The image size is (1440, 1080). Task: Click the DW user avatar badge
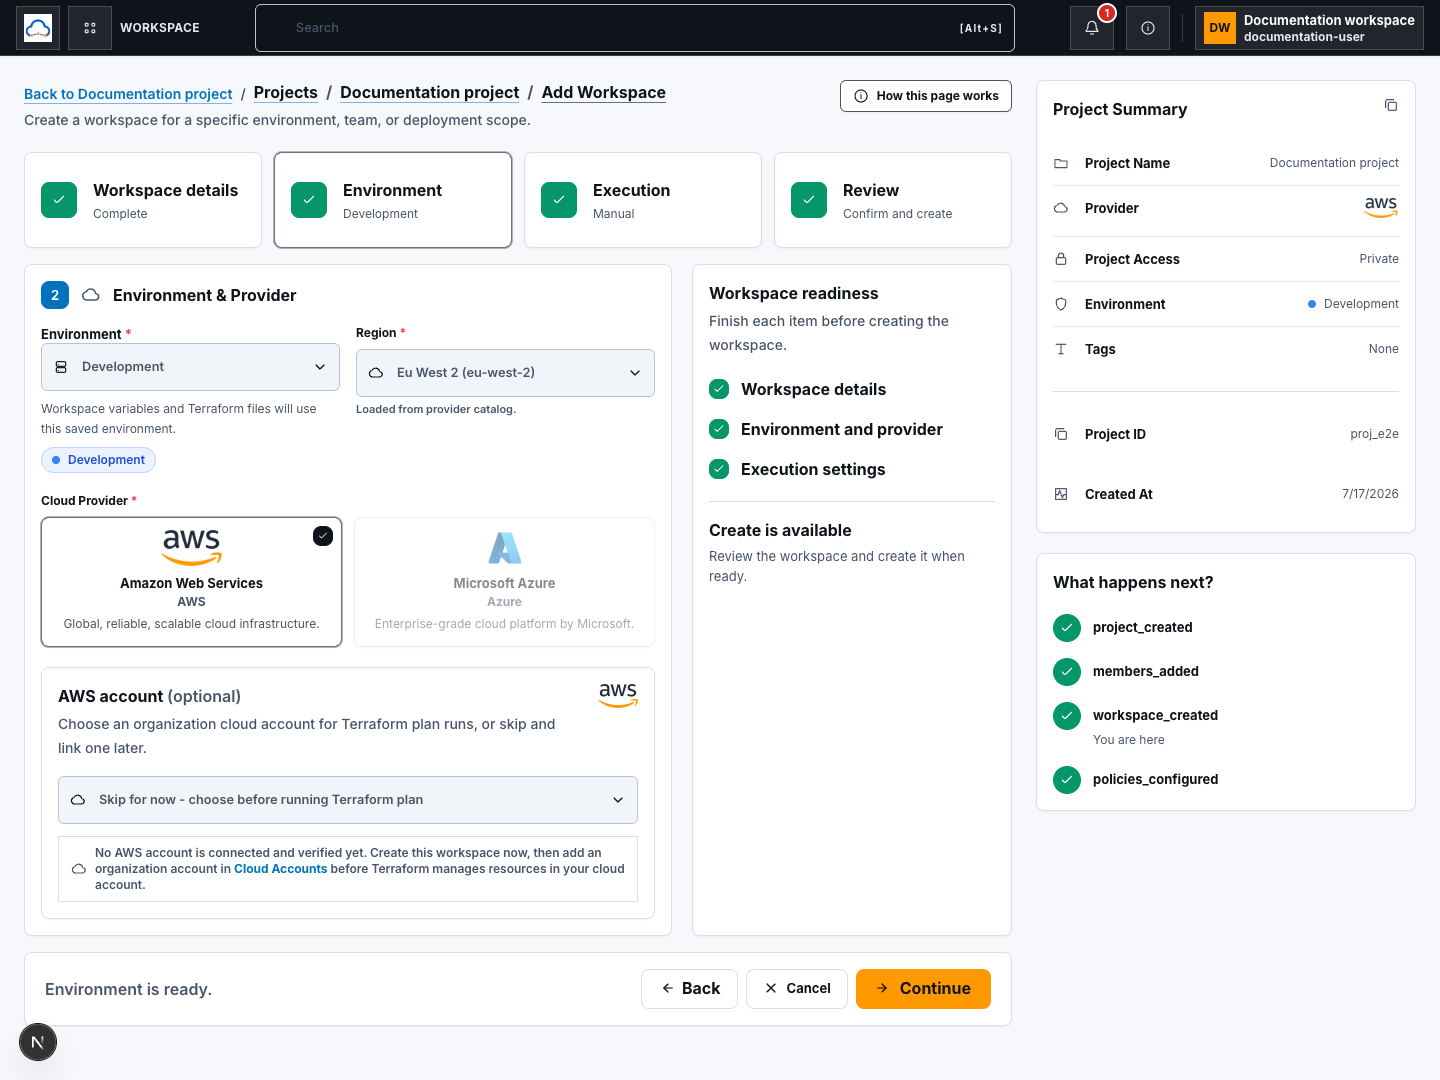click(1220, 28)
